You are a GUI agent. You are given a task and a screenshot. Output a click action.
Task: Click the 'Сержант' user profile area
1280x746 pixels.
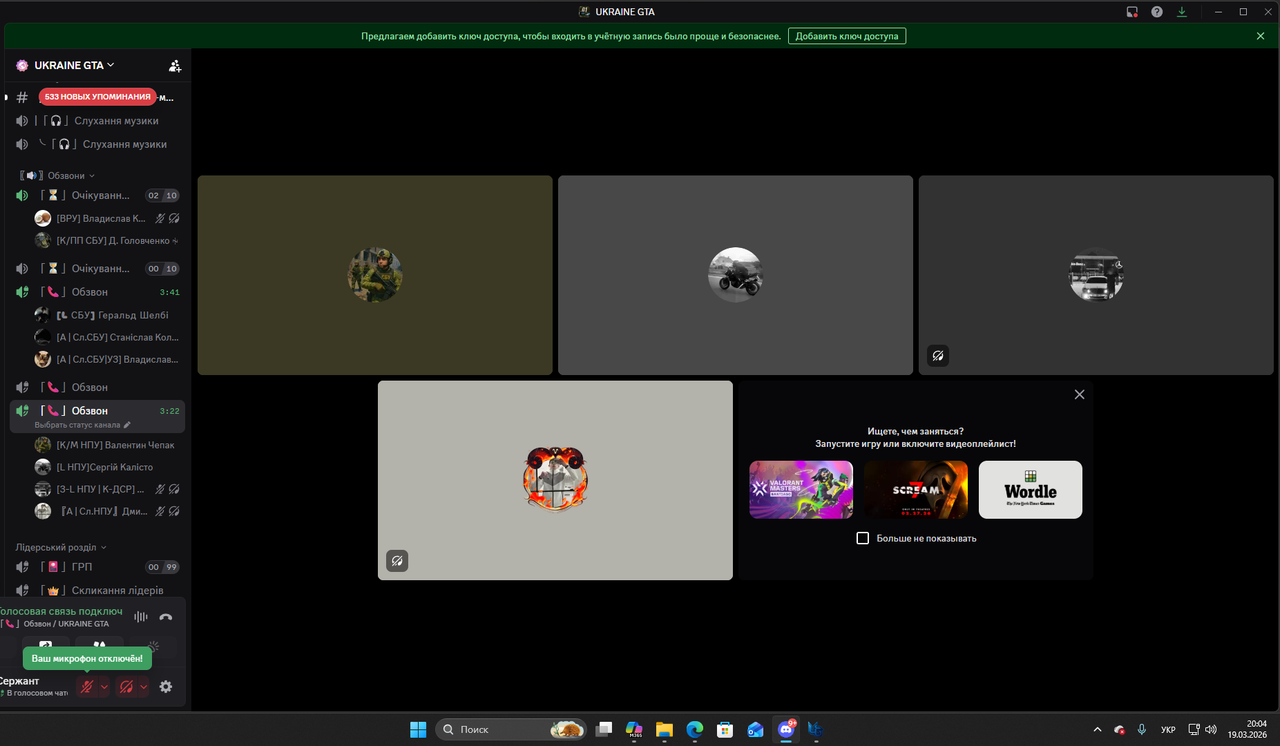tap(35, 686)
